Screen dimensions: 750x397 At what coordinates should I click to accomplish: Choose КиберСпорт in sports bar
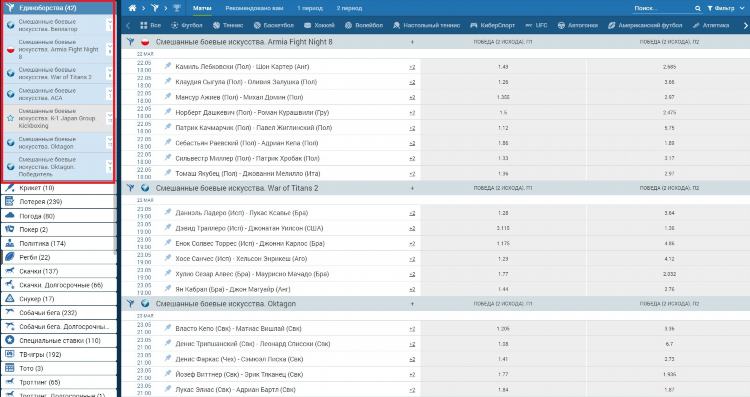[493, 25]
